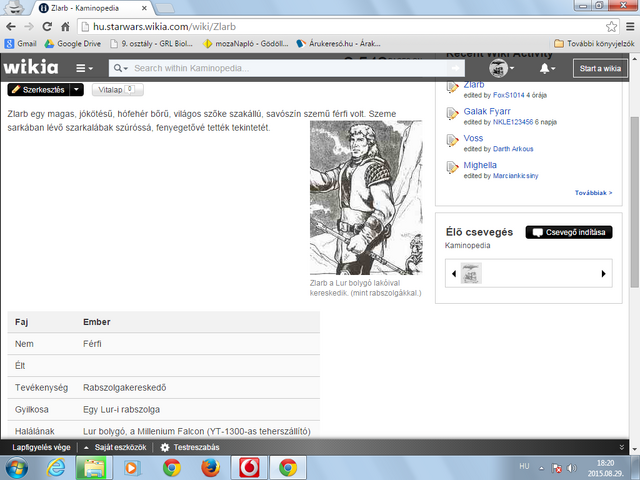Open the notifications bell dropdown

547,68
